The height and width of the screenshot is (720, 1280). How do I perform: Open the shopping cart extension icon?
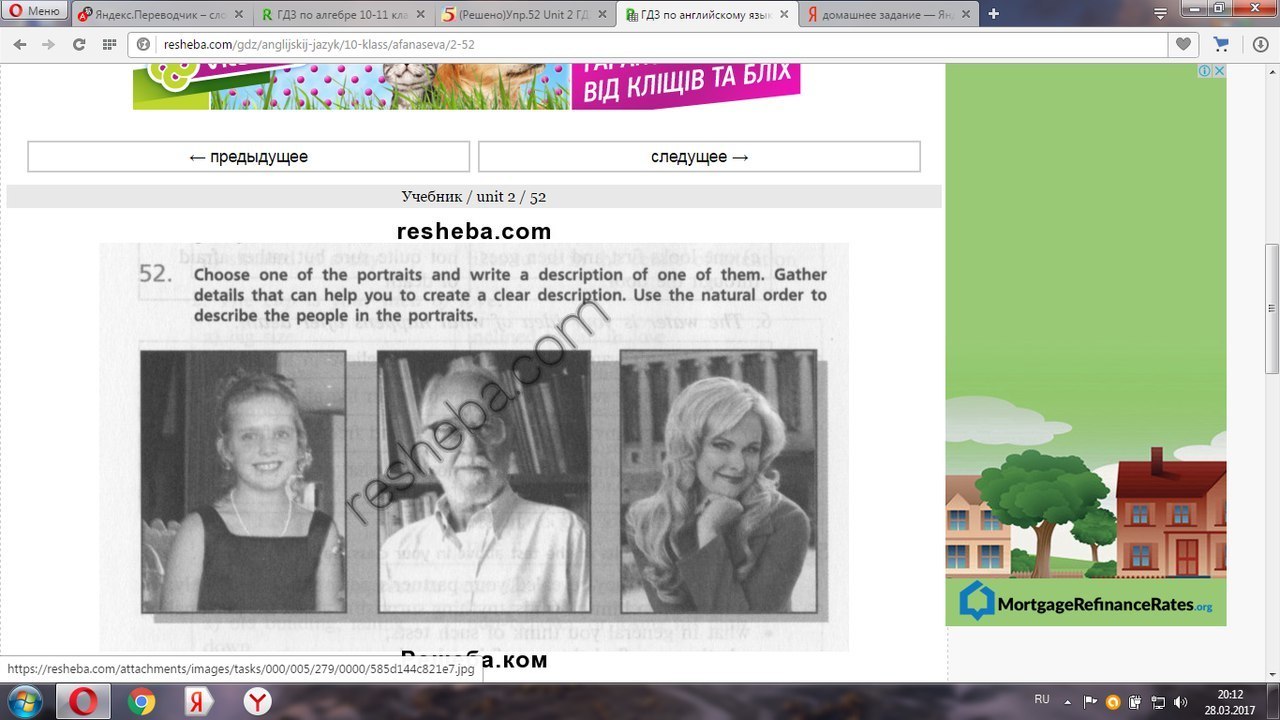[x=1221, y=44]
